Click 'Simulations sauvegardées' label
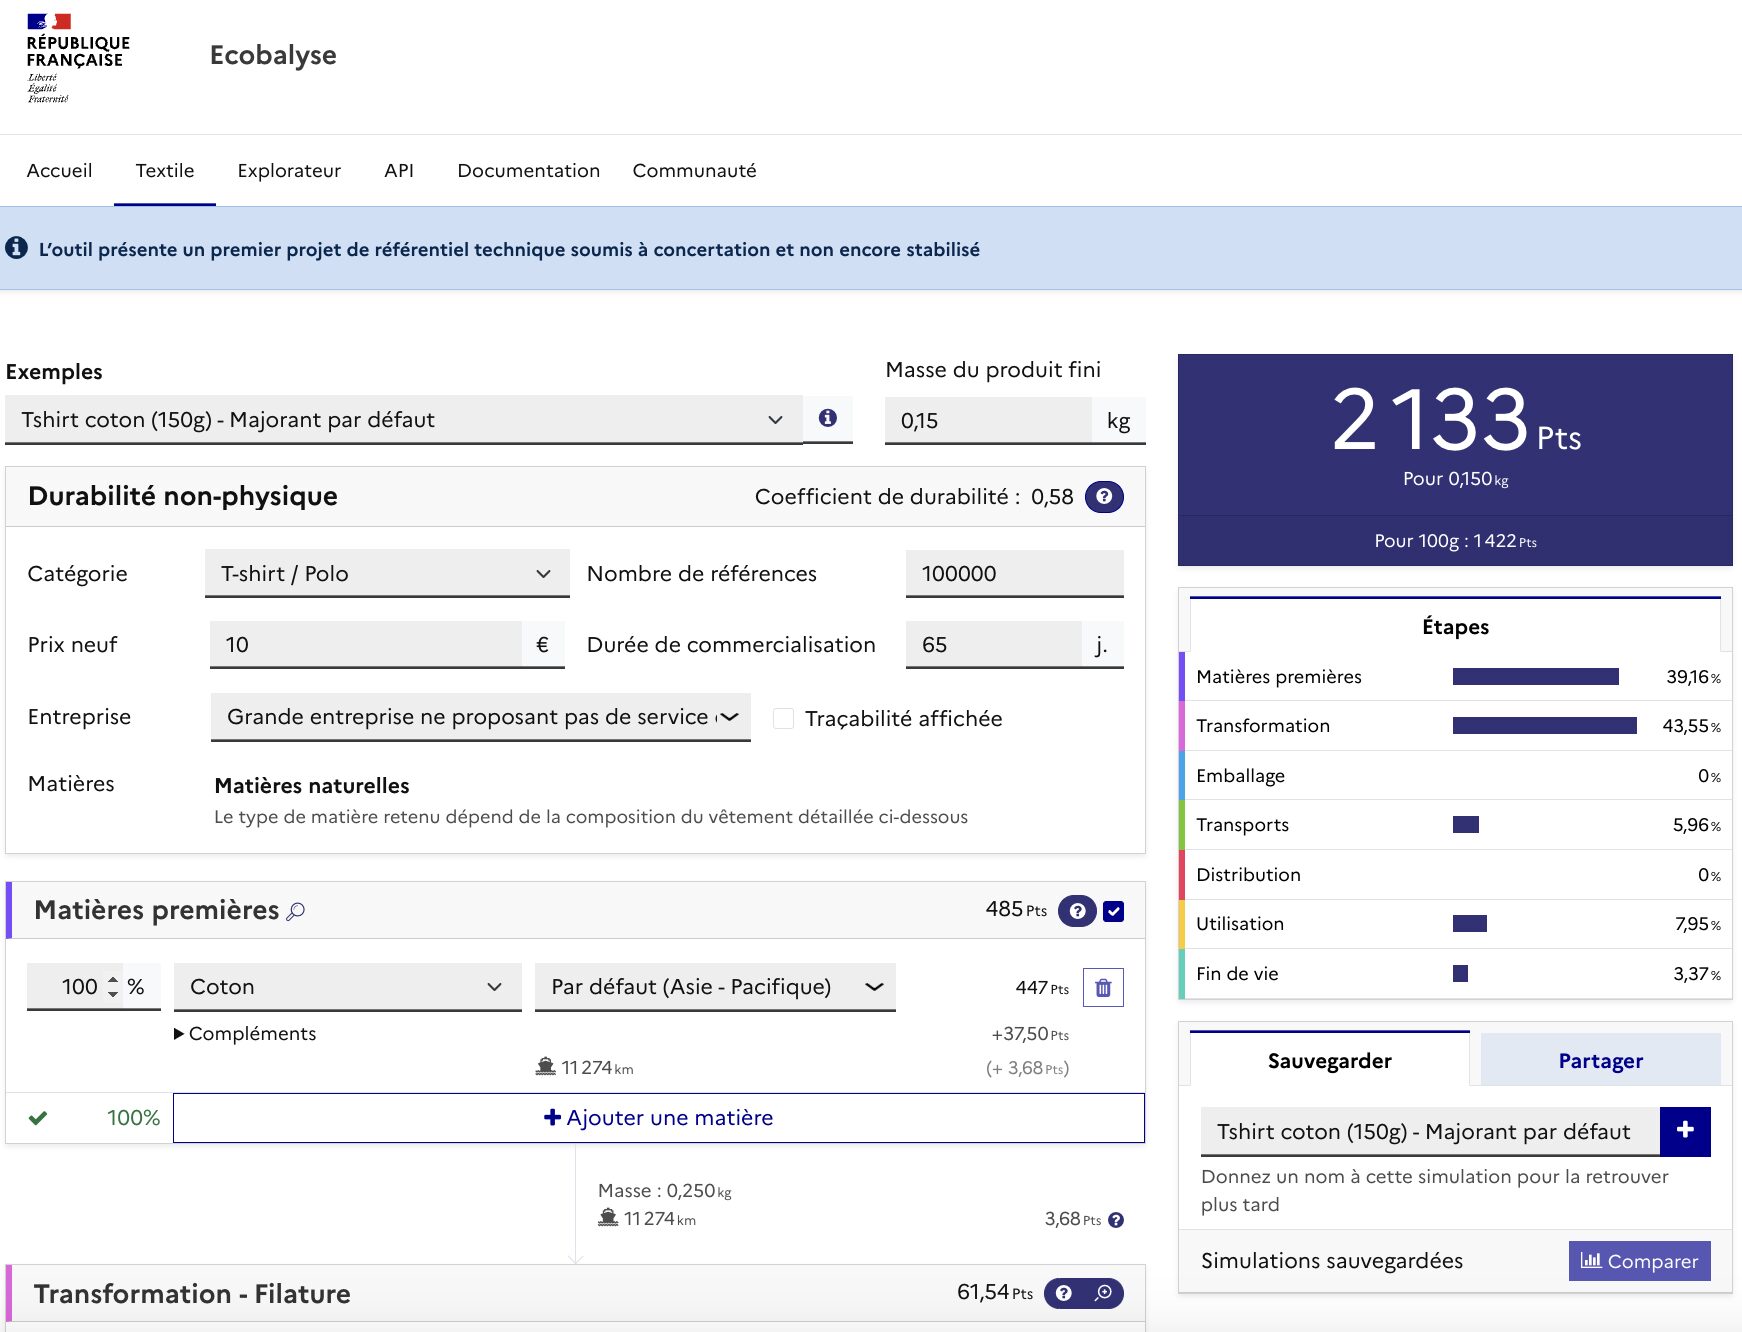1742x1332 pixels. point(1332,1261)
